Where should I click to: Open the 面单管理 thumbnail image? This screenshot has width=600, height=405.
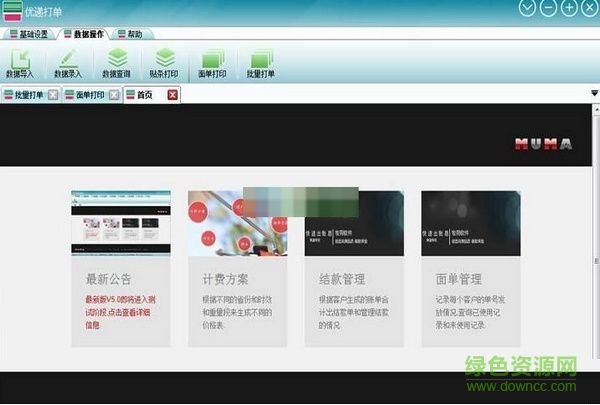[471, 223]
